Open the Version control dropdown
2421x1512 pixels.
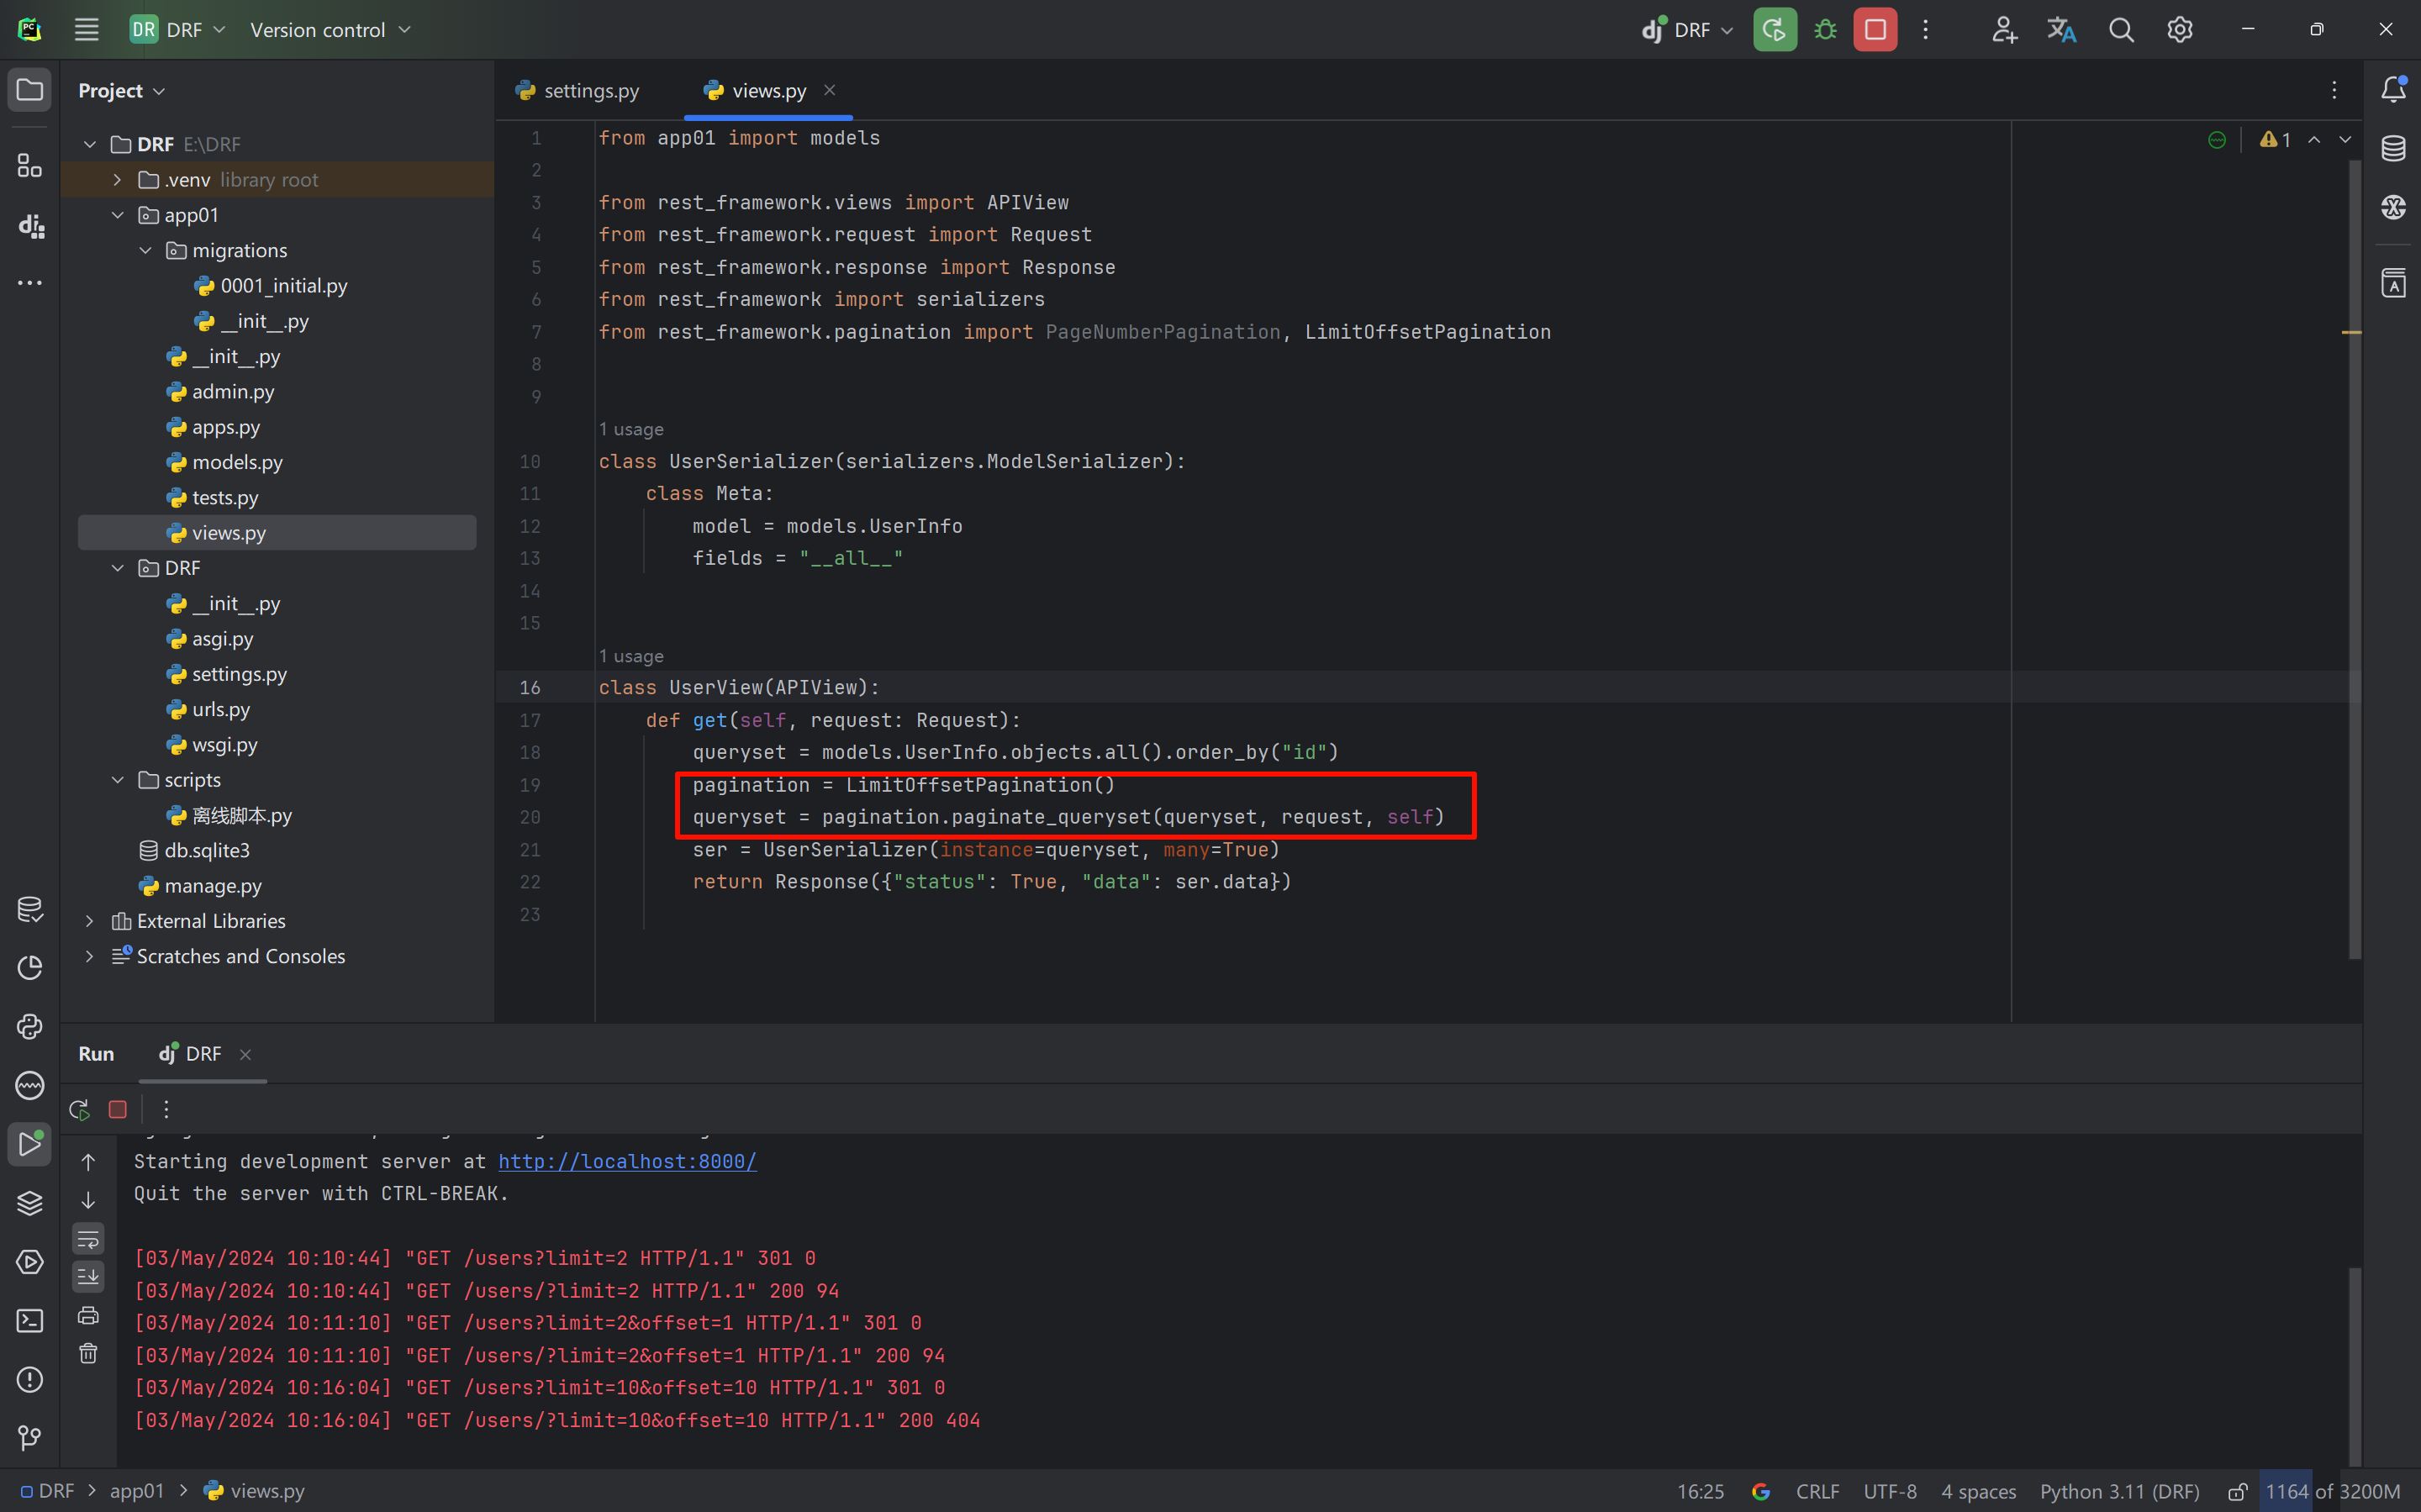[x=330, y=30]
